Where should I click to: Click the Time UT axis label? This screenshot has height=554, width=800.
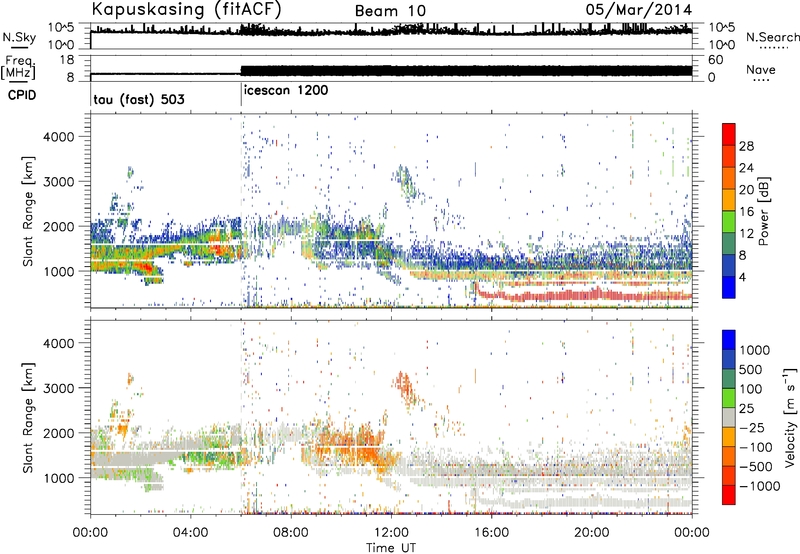[391, 548]
